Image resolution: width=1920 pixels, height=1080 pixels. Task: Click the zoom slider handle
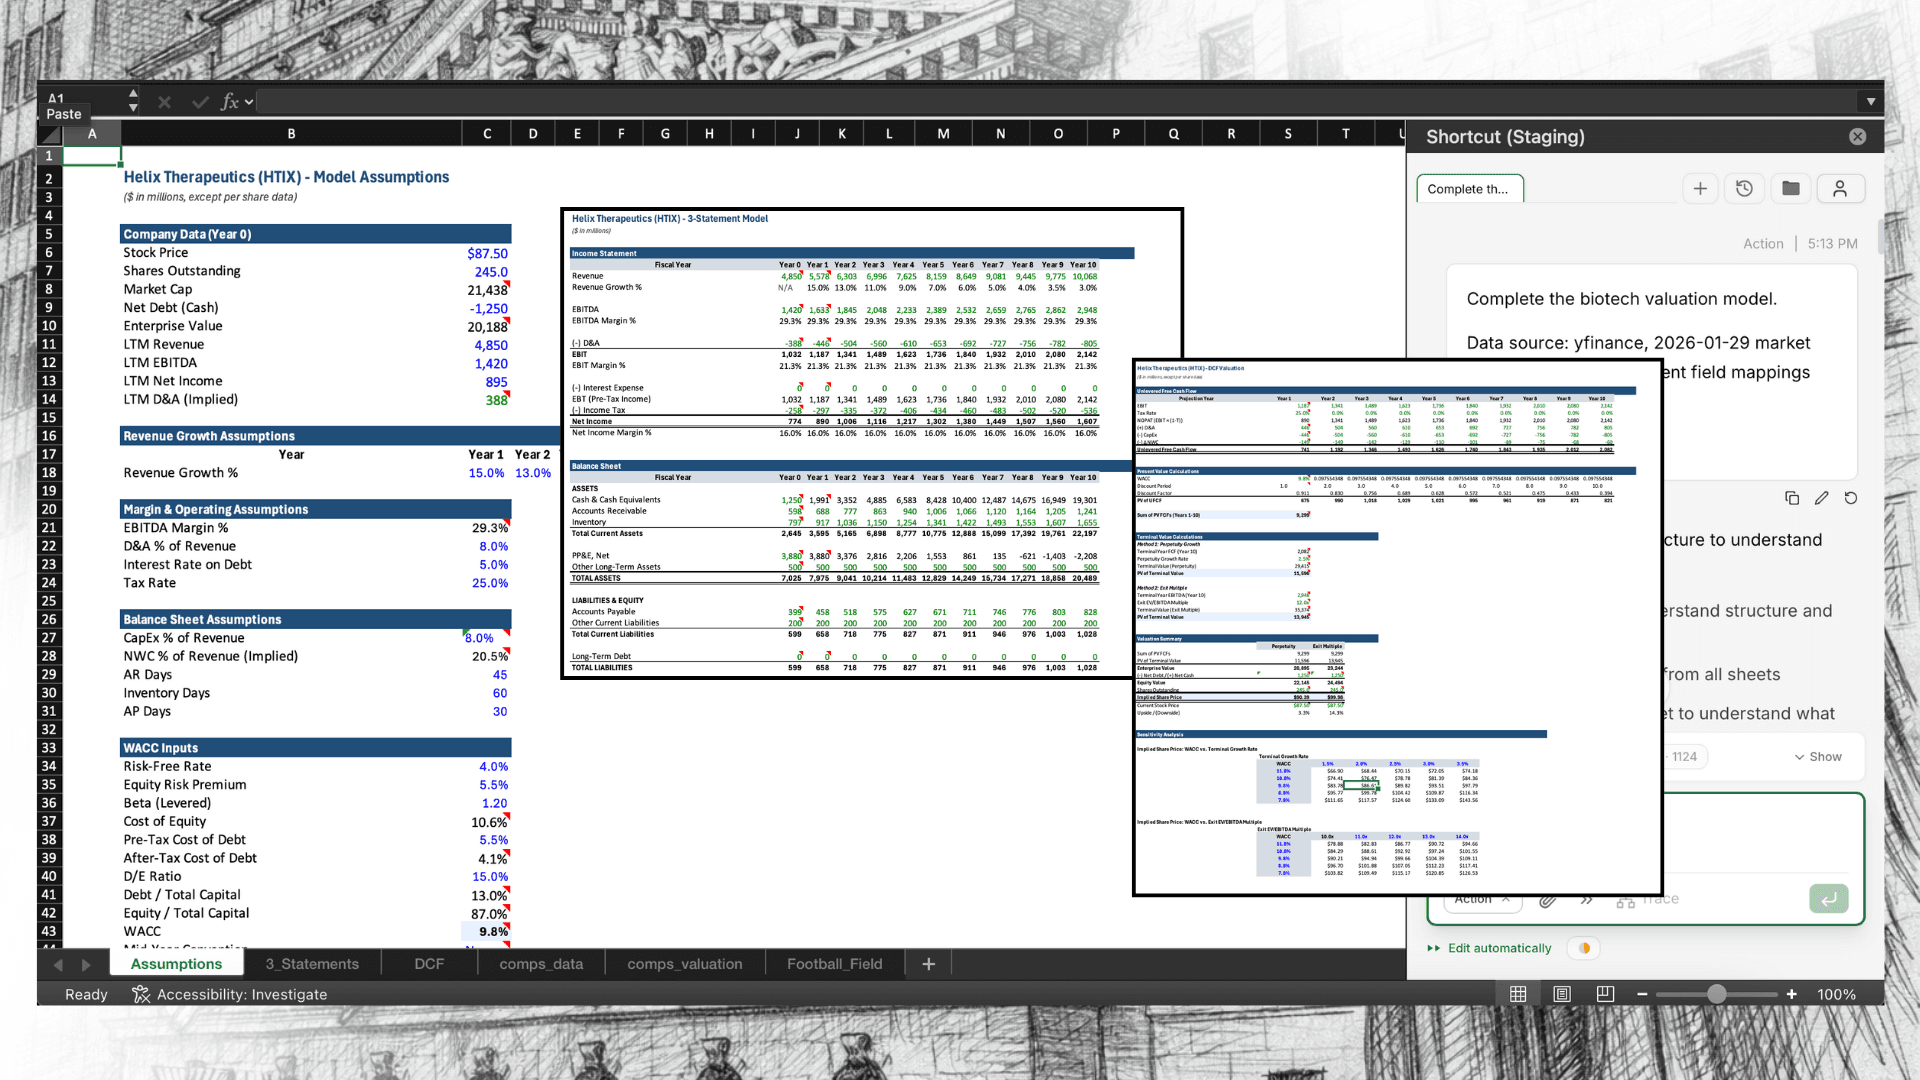(x=1717, y=994)
